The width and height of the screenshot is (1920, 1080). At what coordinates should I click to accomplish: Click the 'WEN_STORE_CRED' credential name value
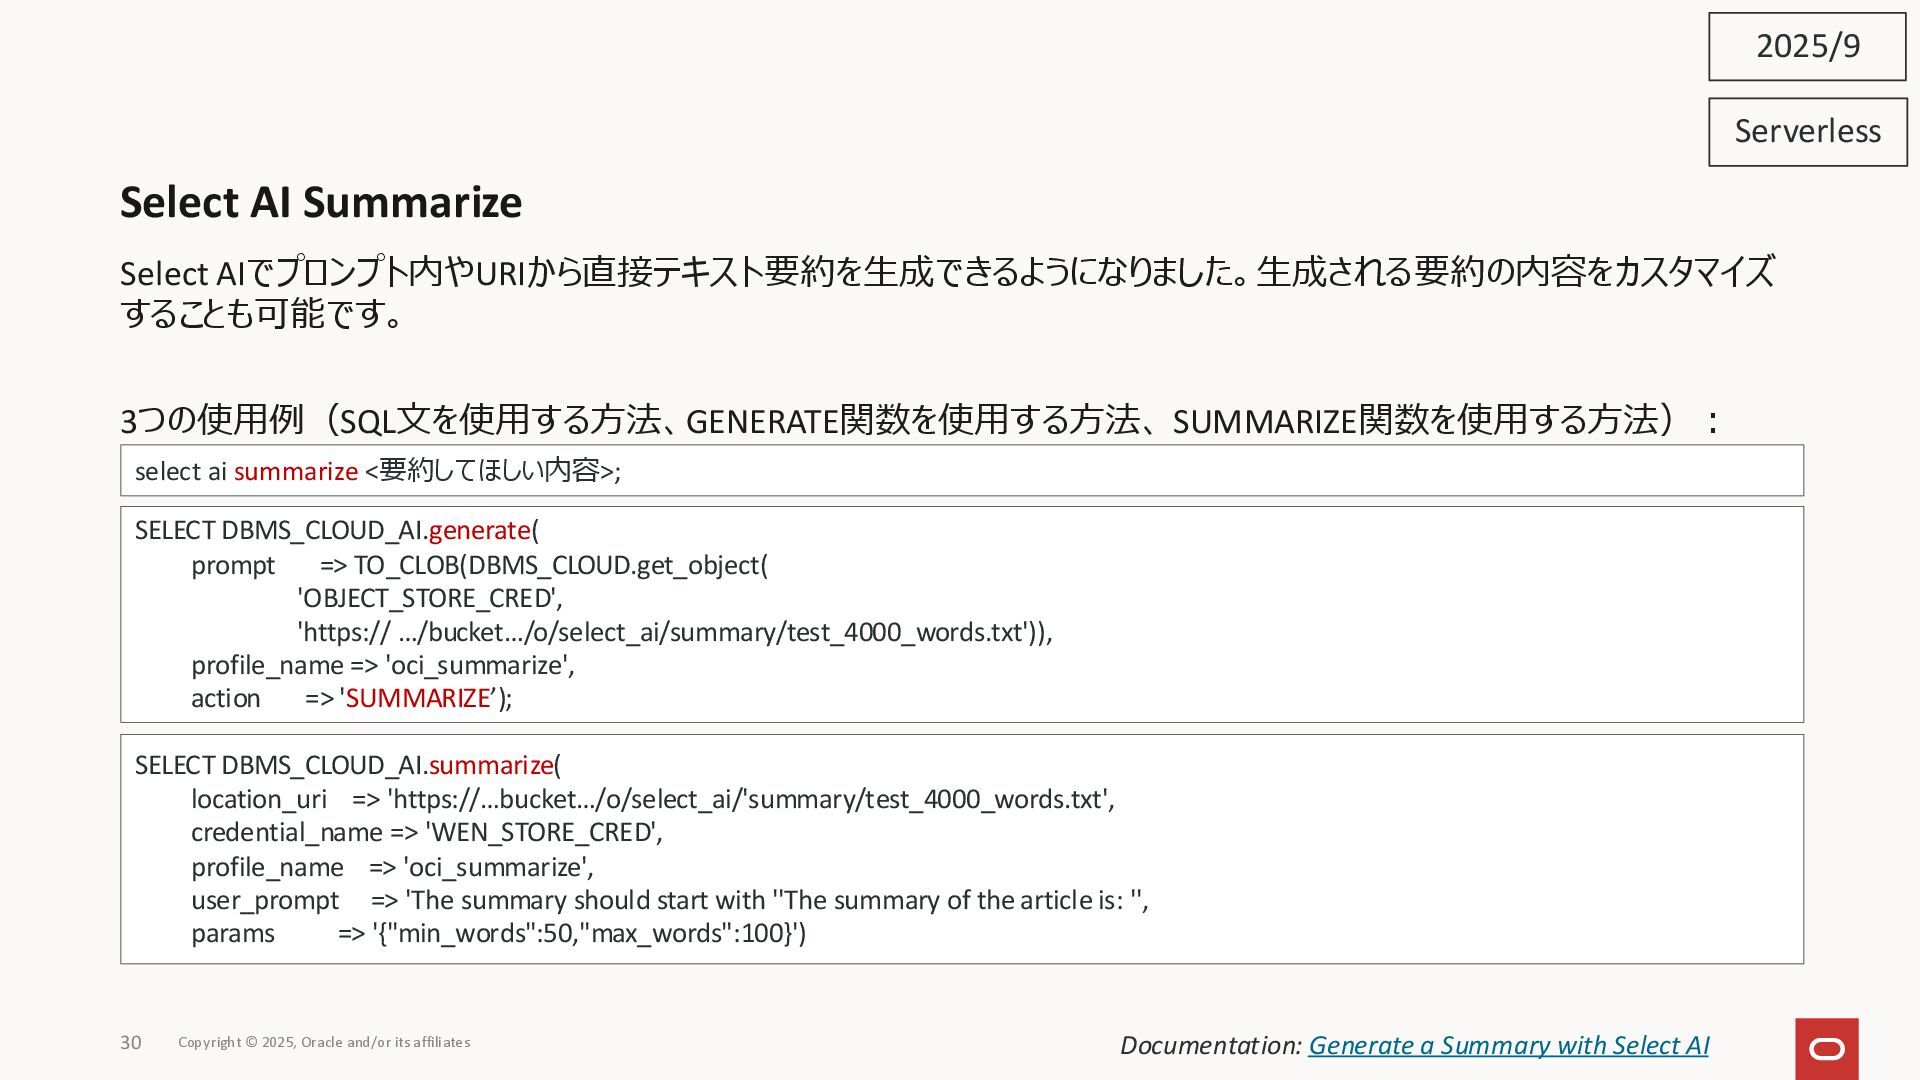543,832
